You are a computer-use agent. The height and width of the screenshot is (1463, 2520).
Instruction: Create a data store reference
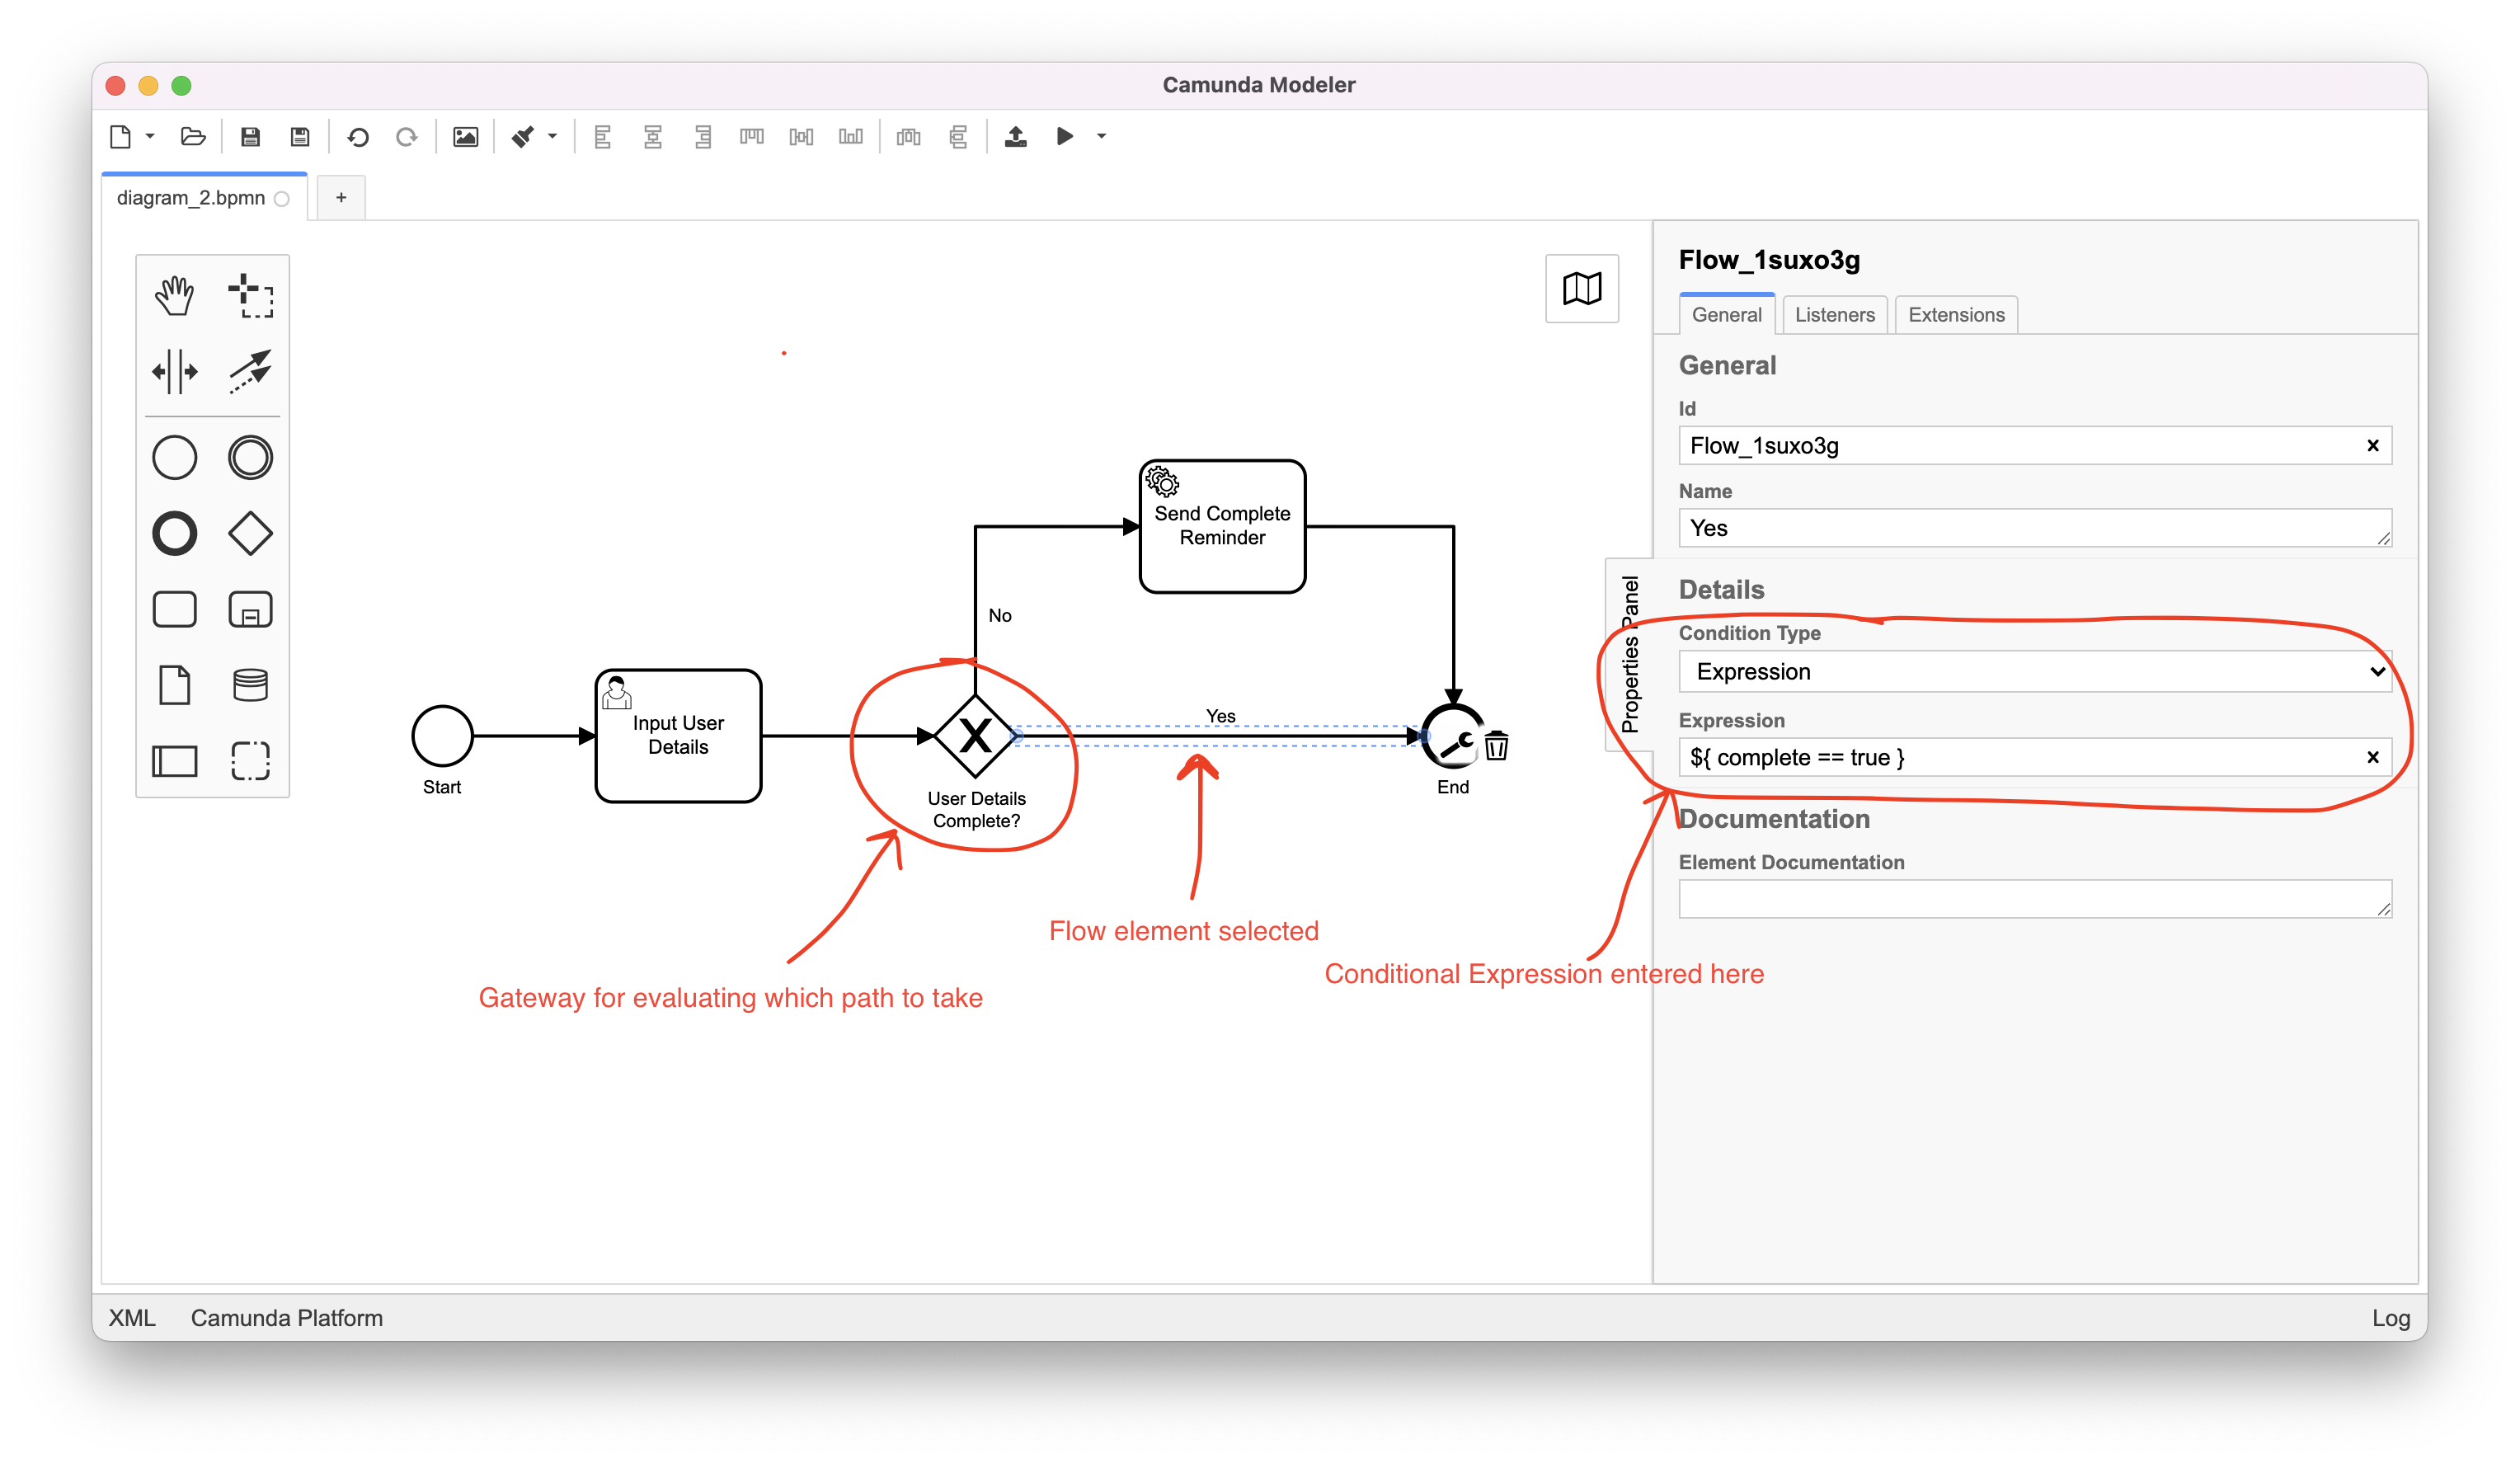click(250, 685)
